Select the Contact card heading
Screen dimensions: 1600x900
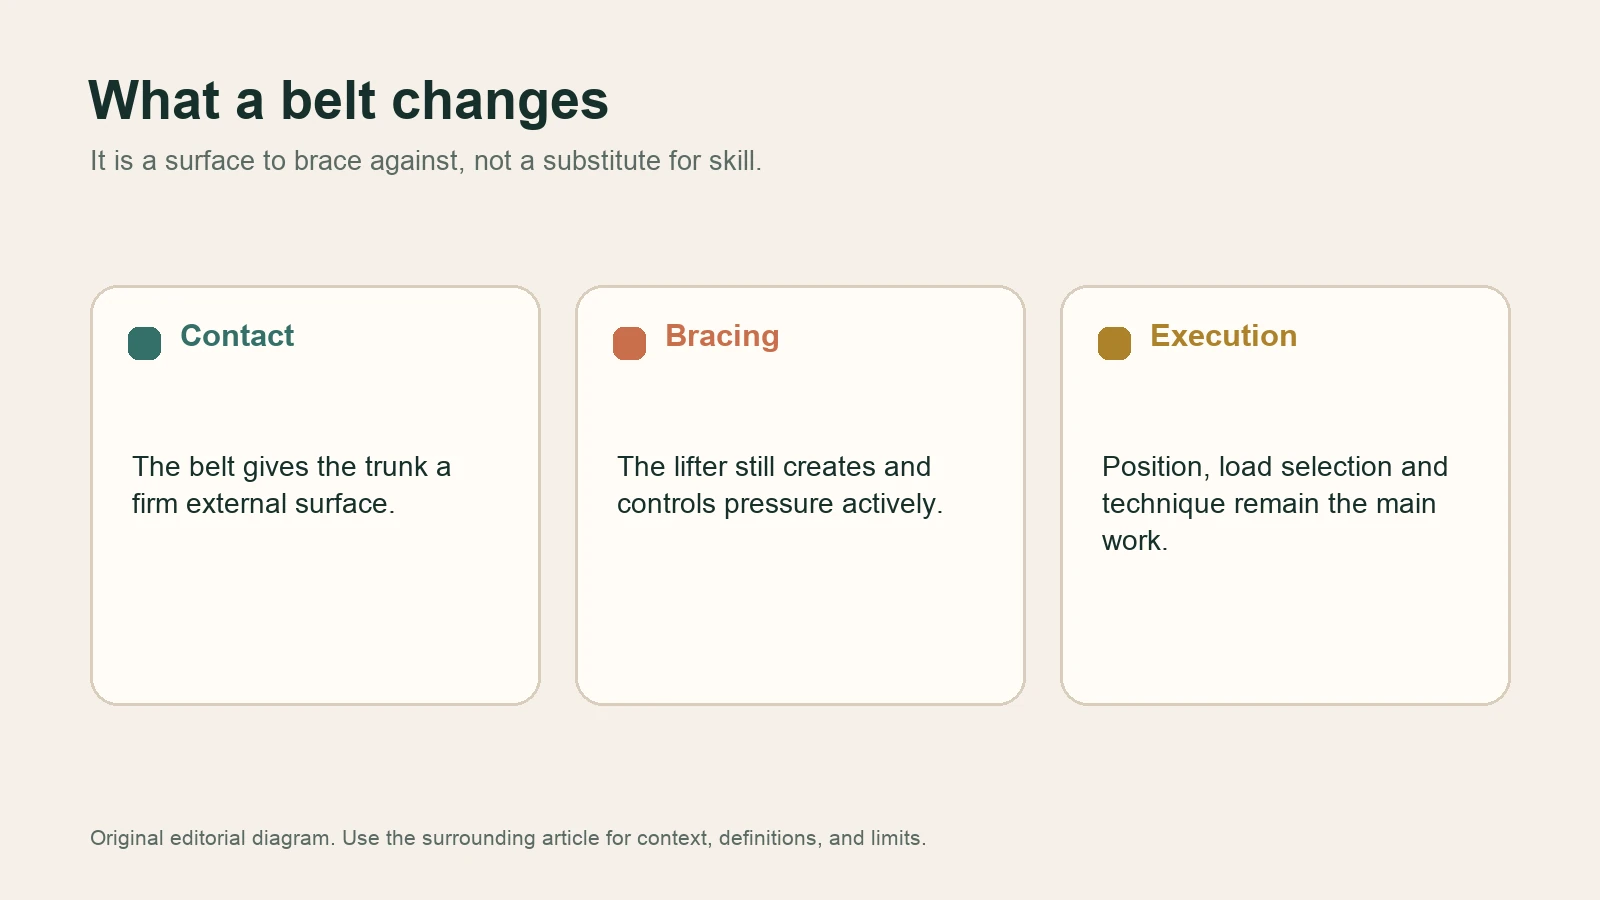click(237, 336)
